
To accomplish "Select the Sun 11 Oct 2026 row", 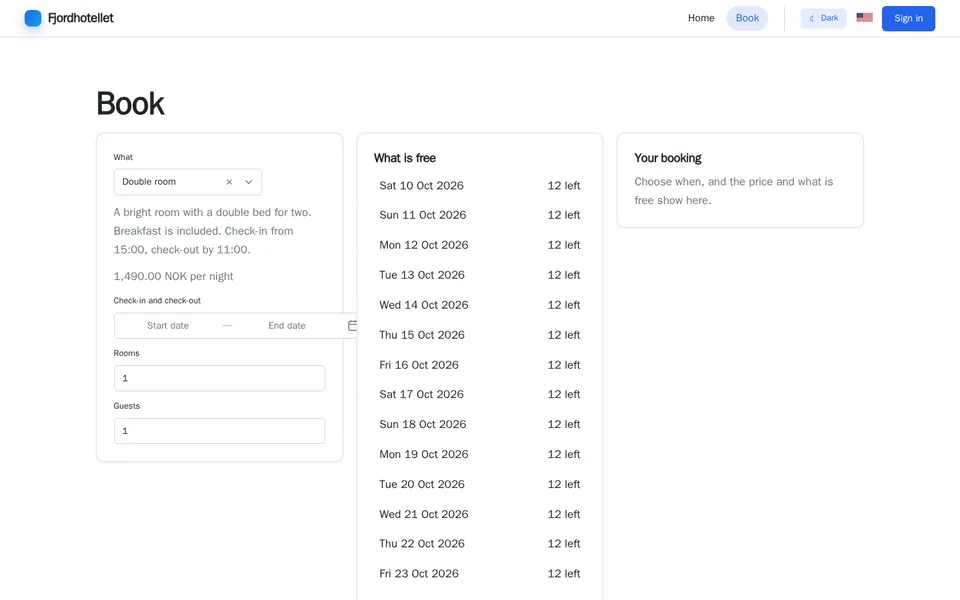I will pyautogui.click(x=479, y=215).
